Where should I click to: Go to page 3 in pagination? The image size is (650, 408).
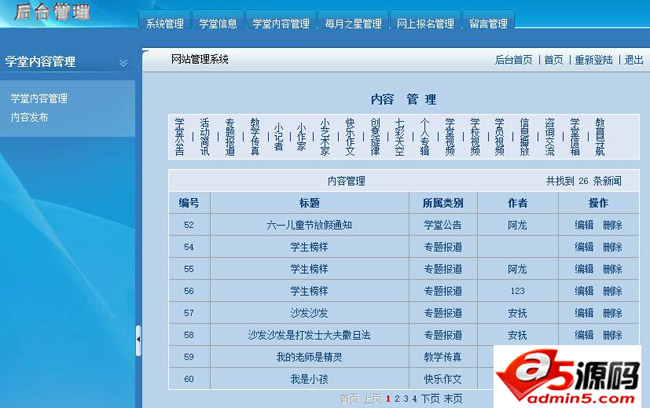(x=406, y=399)
